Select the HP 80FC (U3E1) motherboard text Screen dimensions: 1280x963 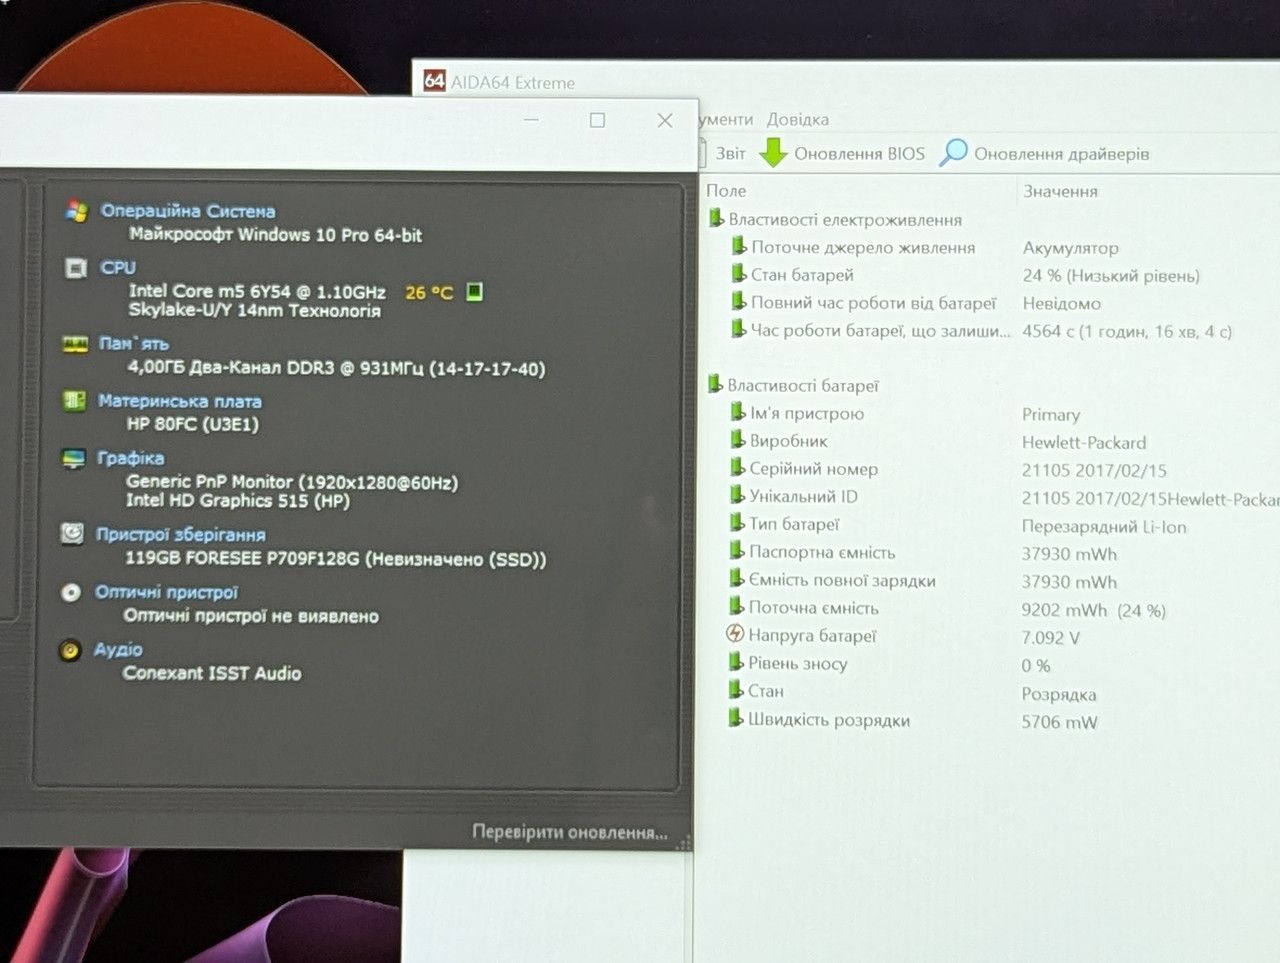tap(193, 424)
